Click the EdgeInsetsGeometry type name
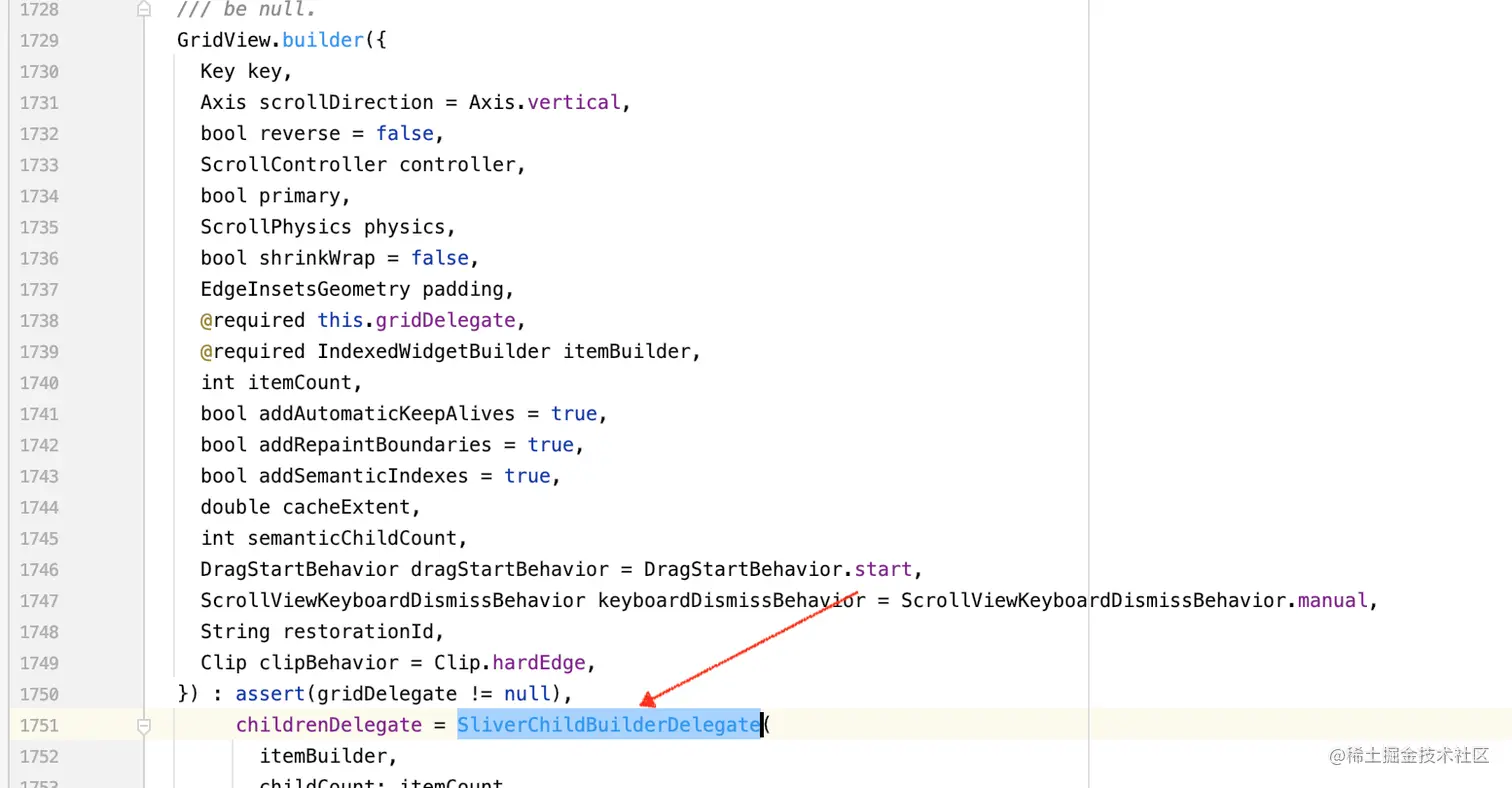 (x=305, y=289)
